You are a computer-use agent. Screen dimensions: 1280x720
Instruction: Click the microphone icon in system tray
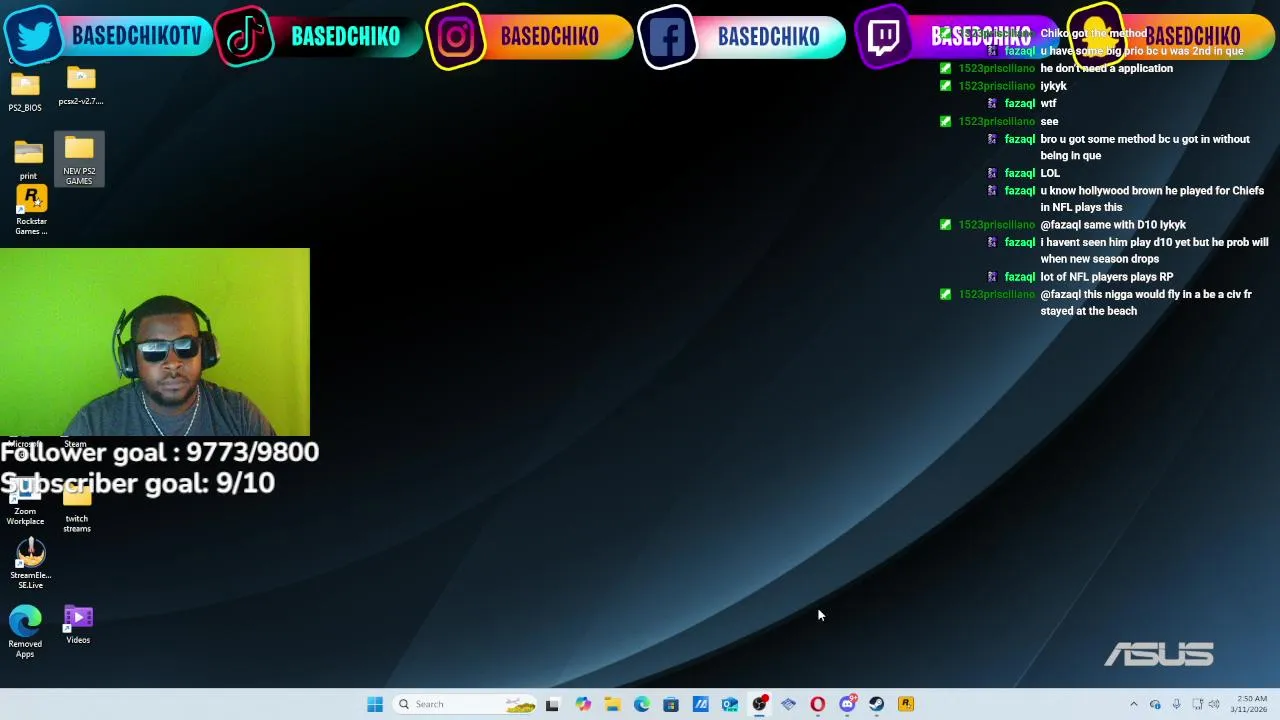(1176, 704)
